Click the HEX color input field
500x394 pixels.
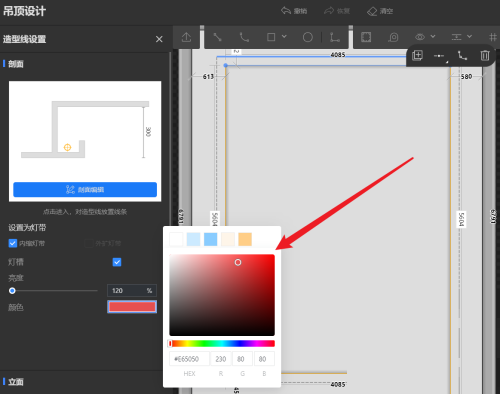[x=189, y=359]
